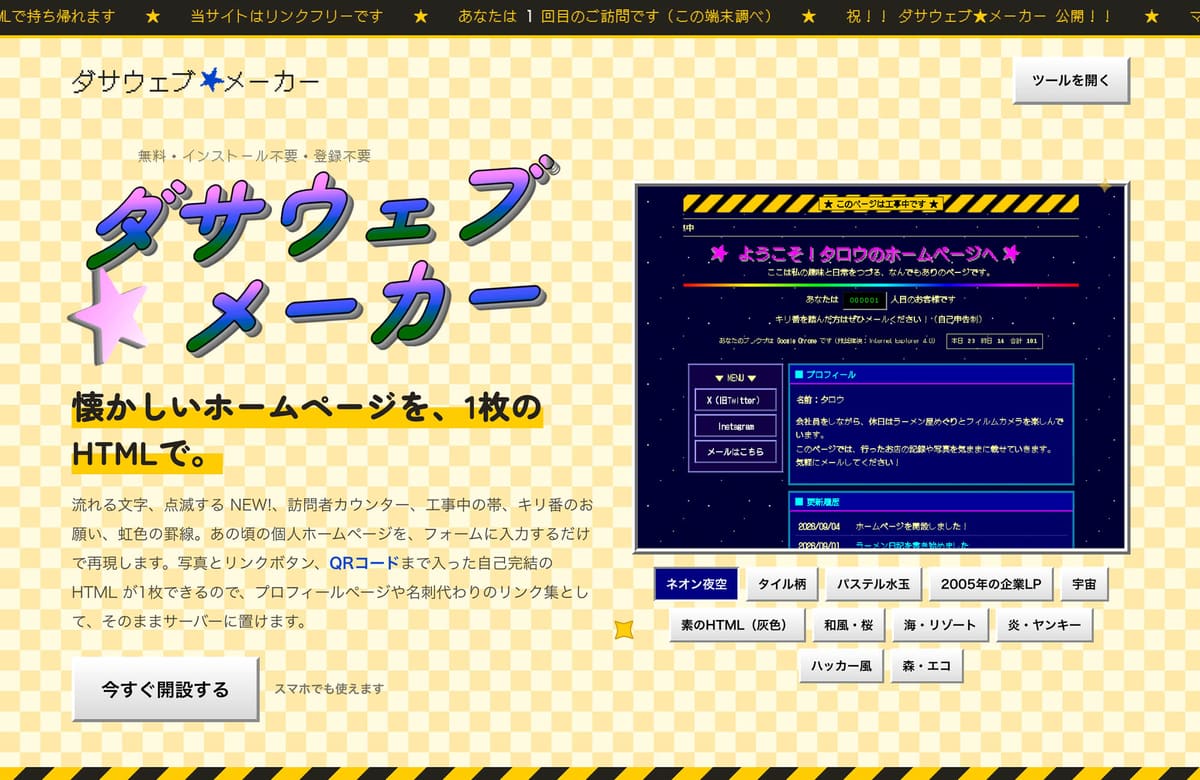
Task: Click メールはこちら button in the preview
Action: [735, 452]
